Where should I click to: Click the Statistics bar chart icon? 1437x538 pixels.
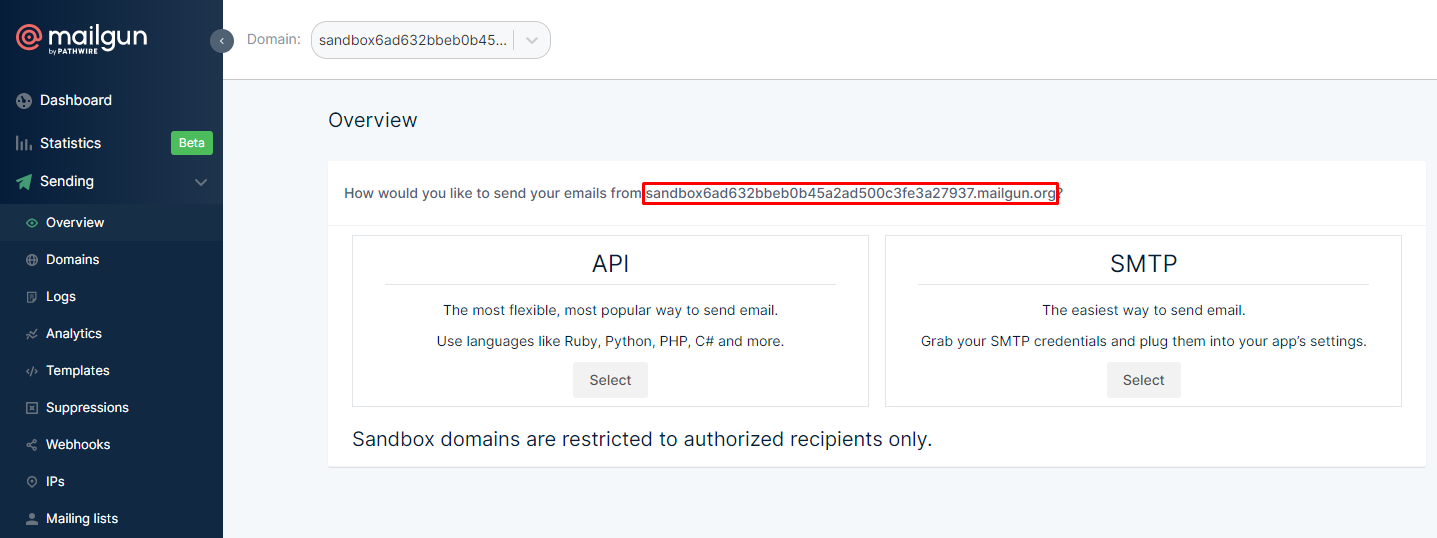(x=24, y=143)
